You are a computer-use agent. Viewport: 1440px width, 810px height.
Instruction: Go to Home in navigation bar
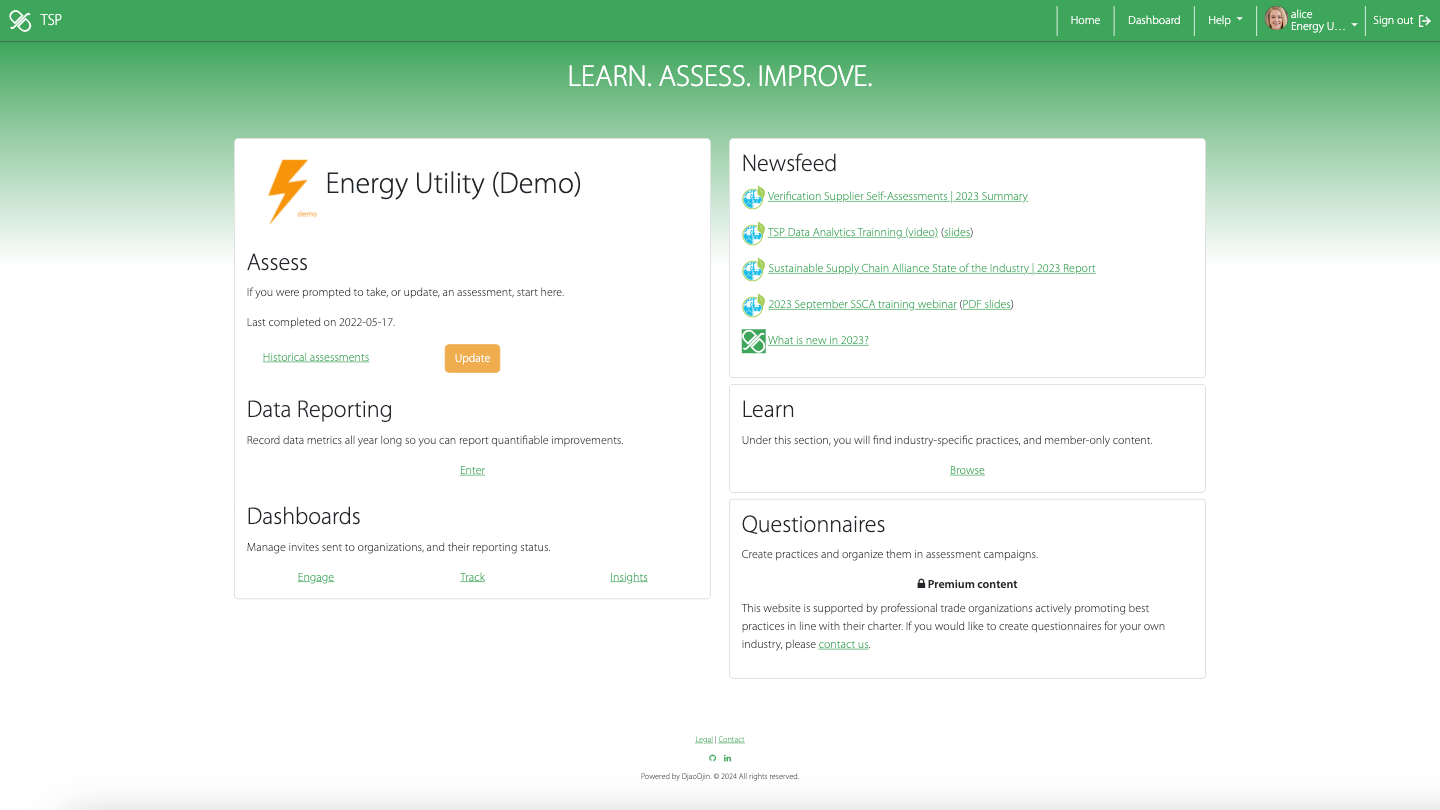pyautogui.click(x=1085, y=20)
